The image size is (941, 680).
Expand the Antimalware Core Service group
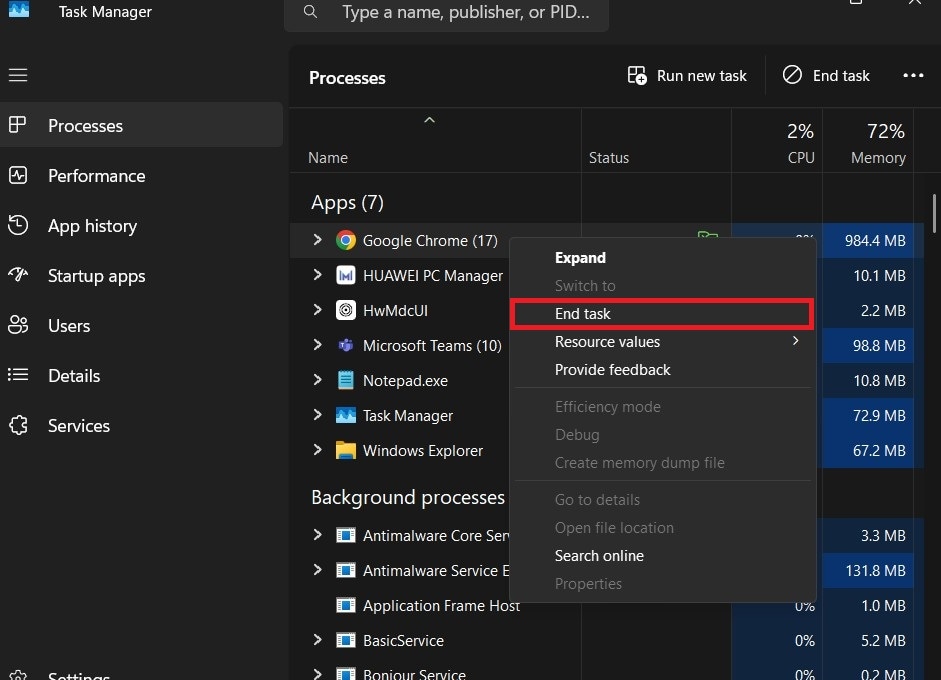point(317,534)
